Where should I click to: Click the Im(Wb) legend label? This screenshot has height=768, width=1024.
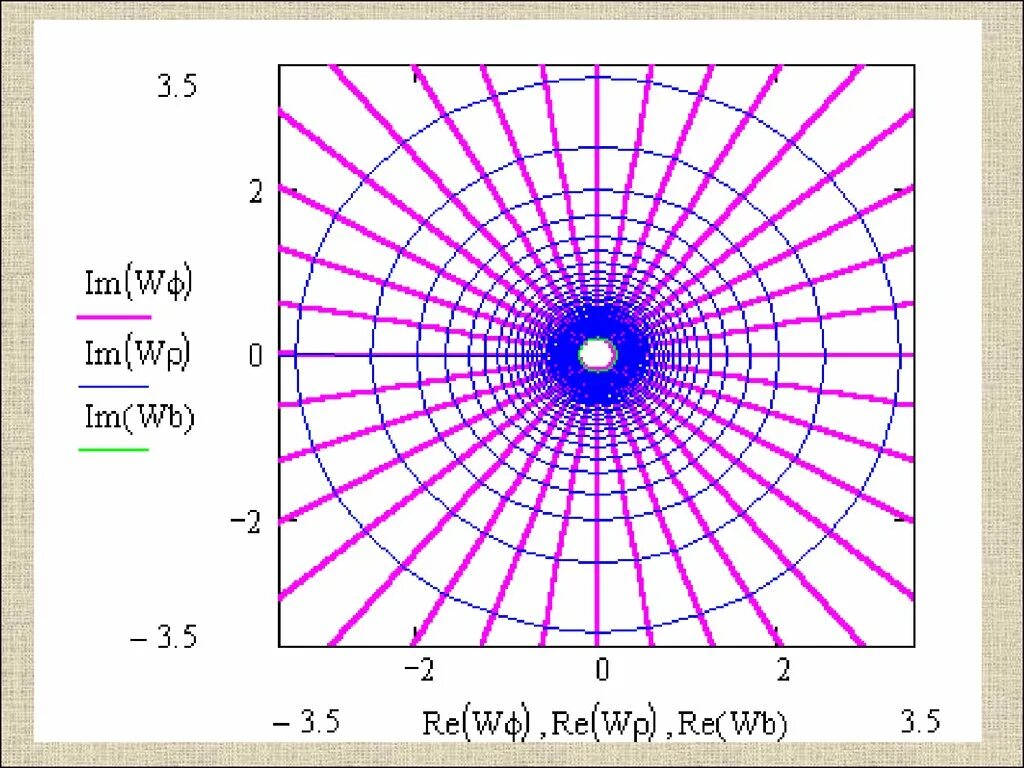pyautogui.click(x=140, y=418)
